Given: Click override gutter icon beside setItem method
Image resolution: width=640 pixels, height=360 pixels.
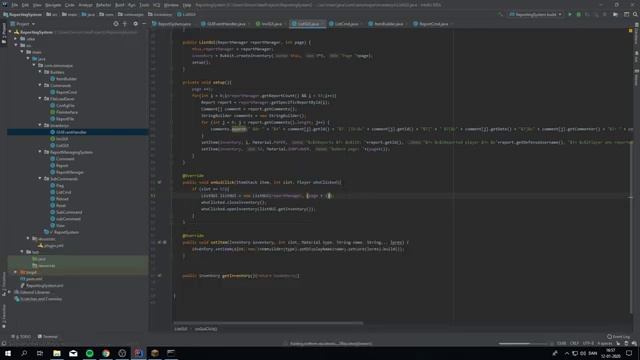Looking at the screenshot, I should 160,242.
